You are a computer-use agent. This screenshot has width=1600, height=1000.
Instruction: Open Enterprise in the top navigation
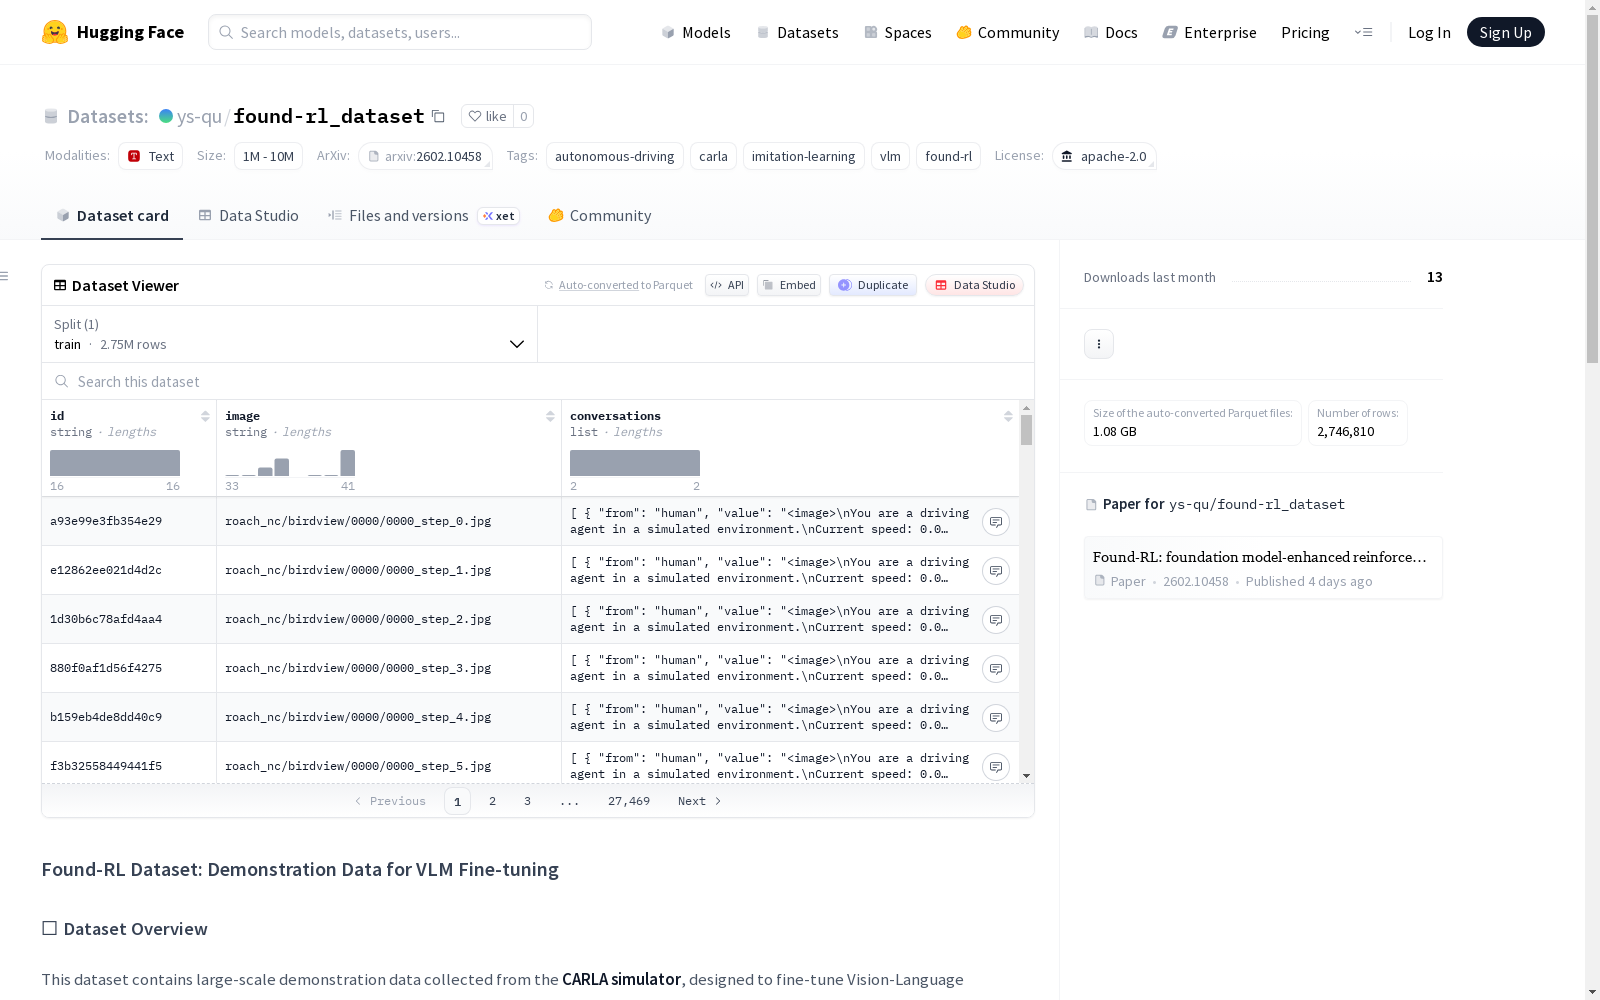coord(1210,32)
